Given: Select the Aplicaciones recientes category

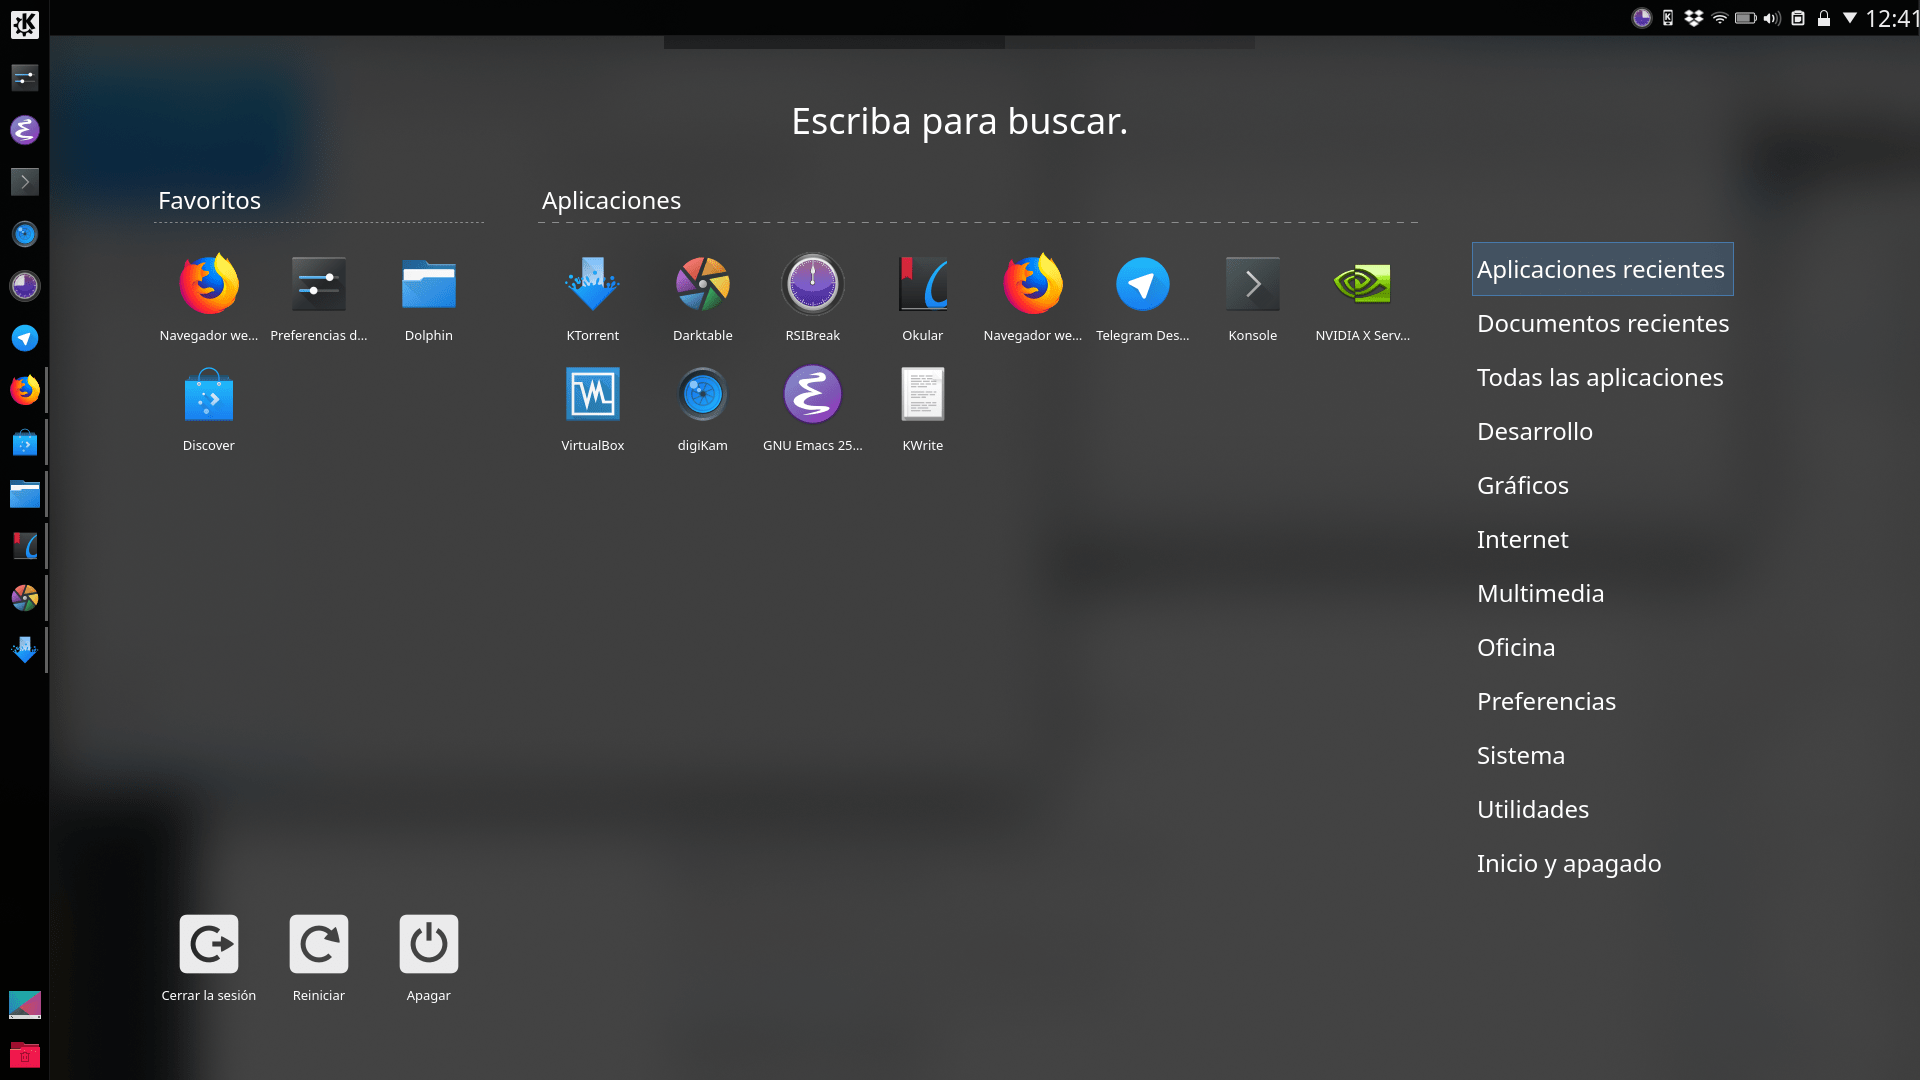Looking at the screenshot, I should click(1602, 269).
